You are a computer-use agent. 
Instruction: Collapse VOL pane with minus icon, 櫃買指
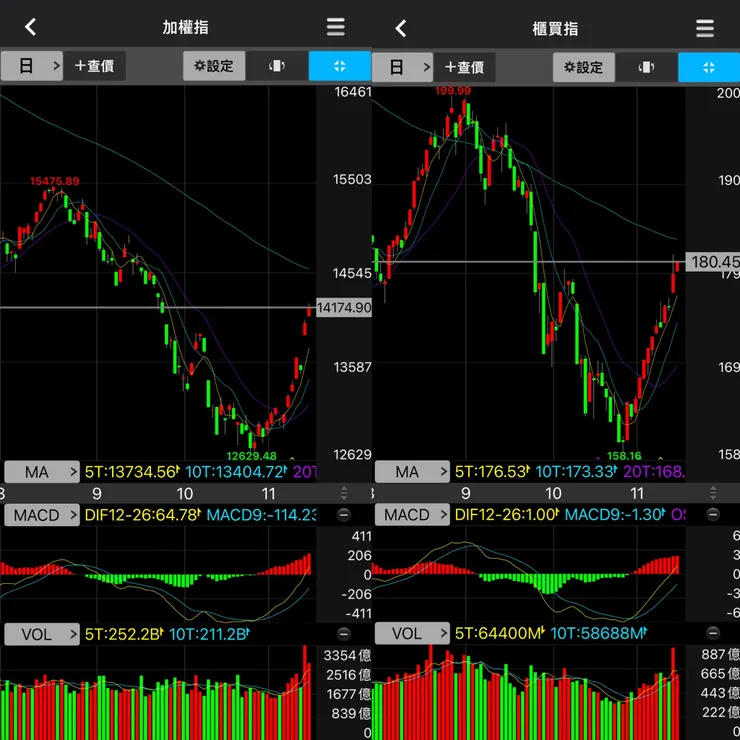713,633
